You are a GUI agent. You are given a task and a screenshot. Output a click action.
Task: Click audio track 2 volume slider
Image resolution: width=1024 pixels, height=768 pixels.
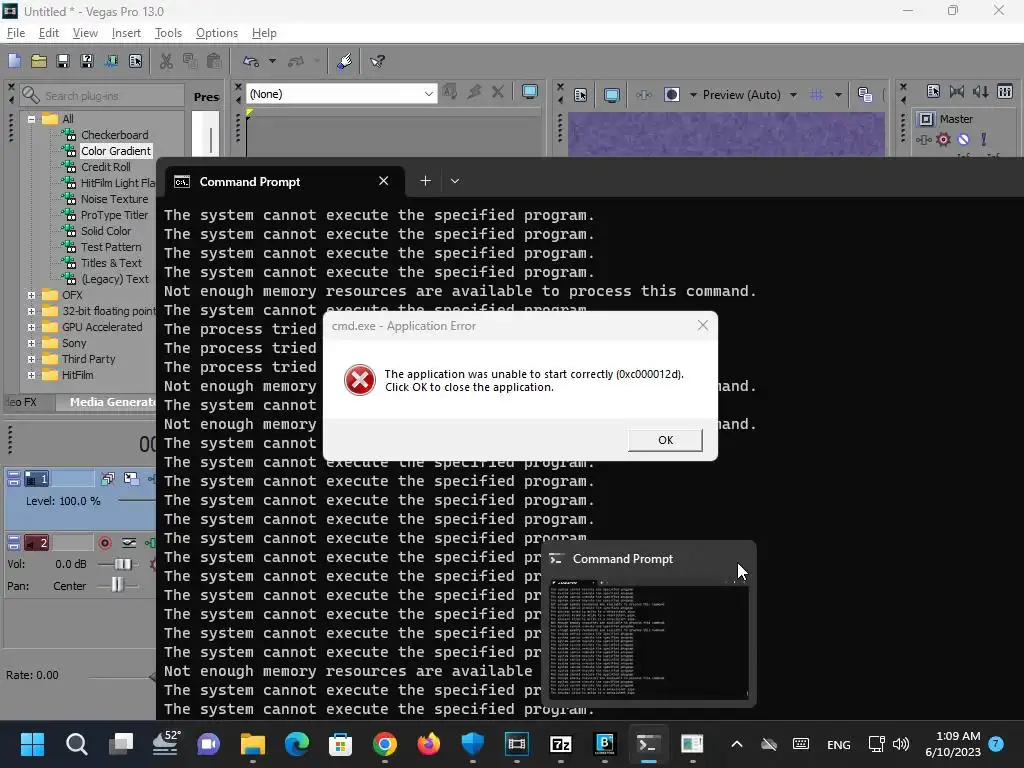121,564
